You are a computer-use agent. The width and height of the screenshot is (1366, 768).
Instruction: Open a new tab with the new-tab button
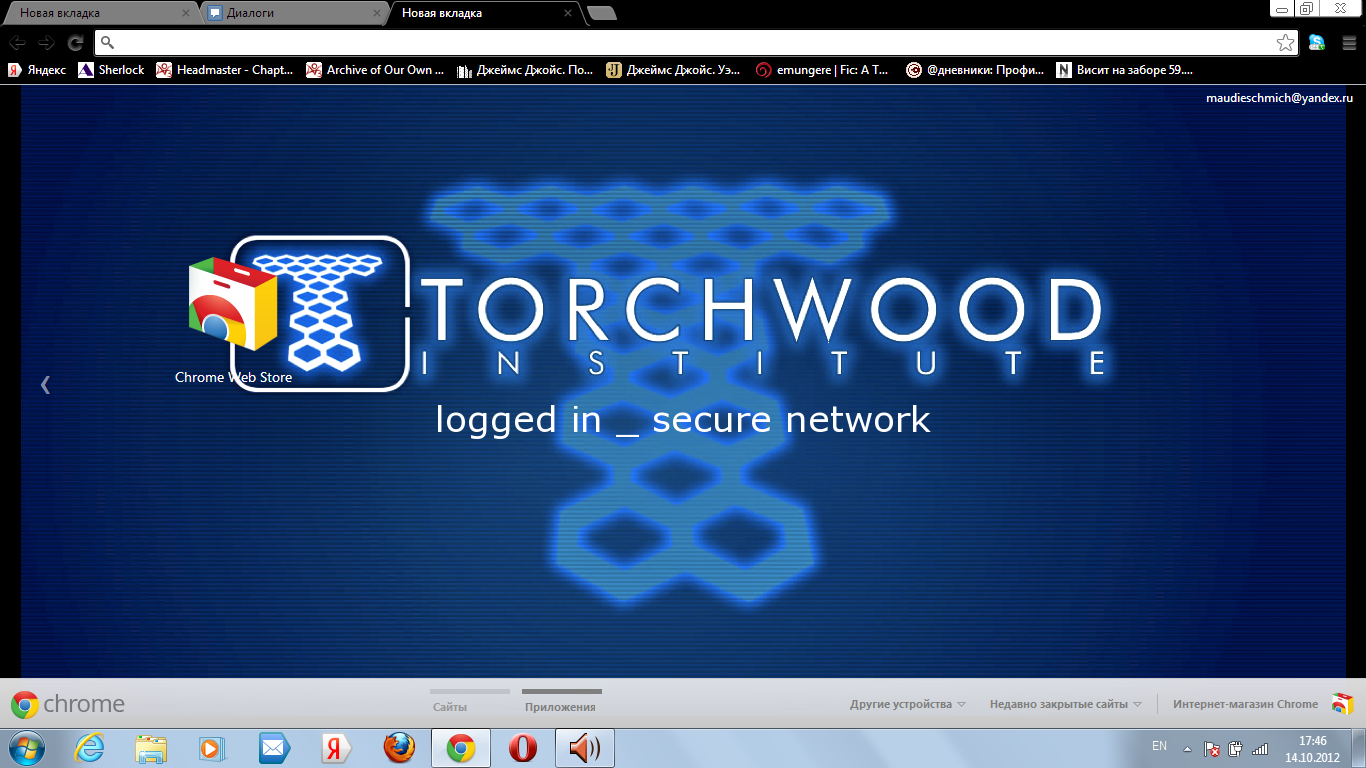[602, 13]
